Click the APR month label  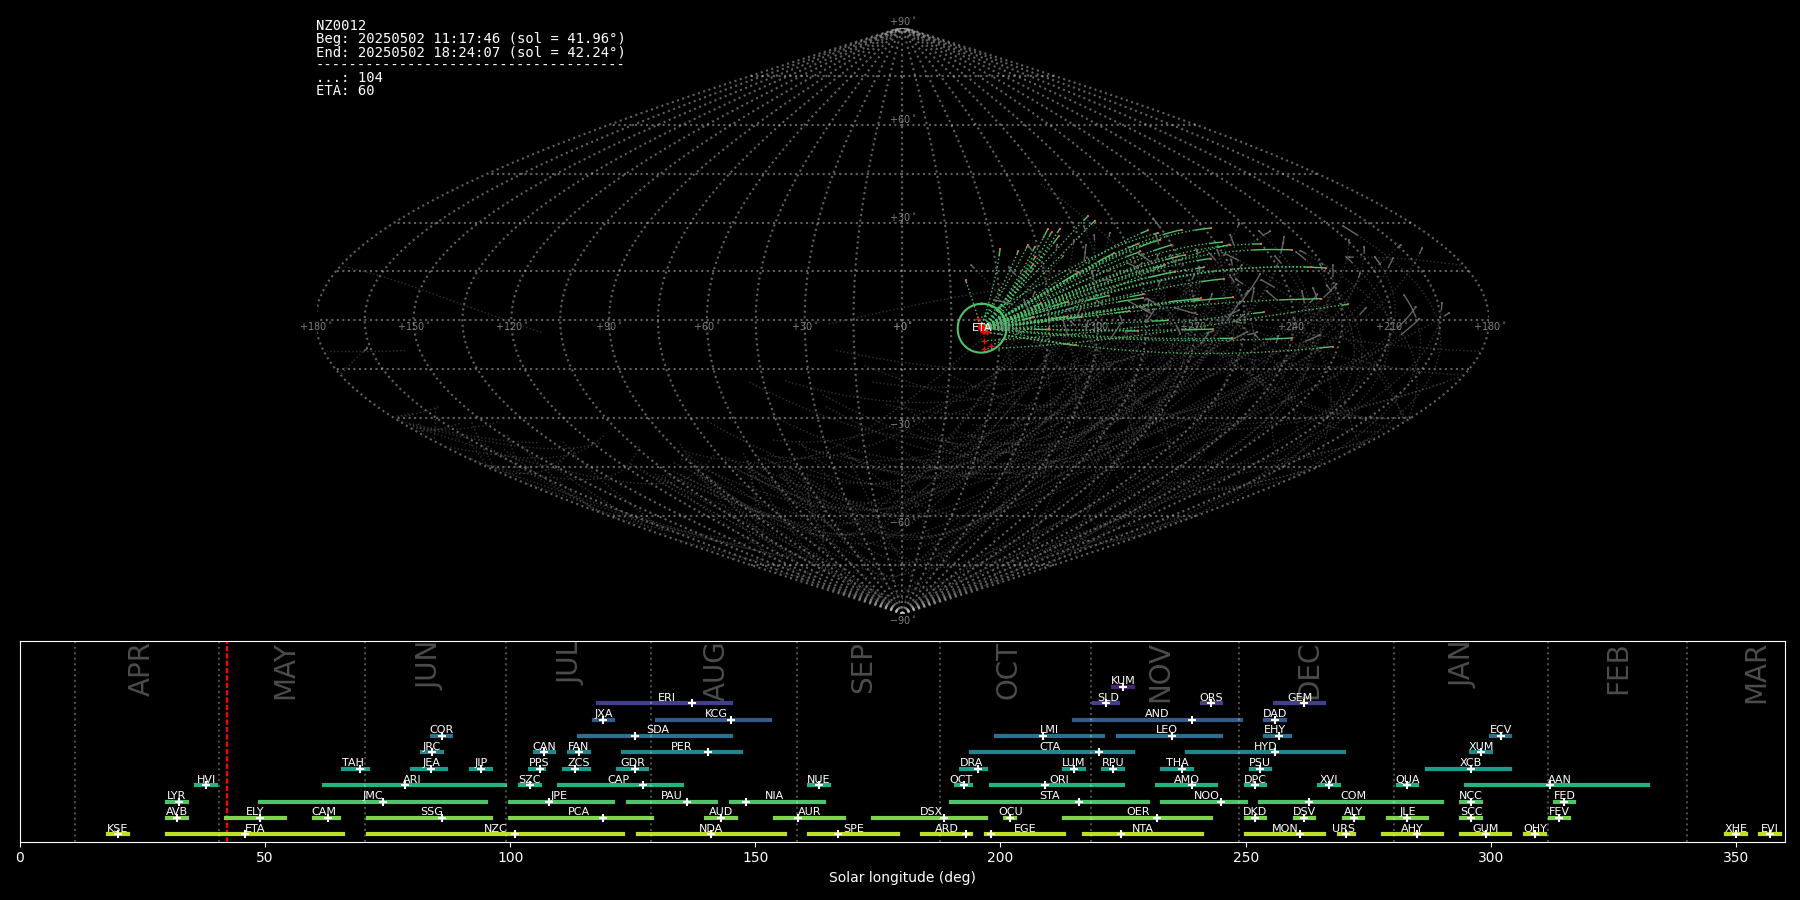140,670
